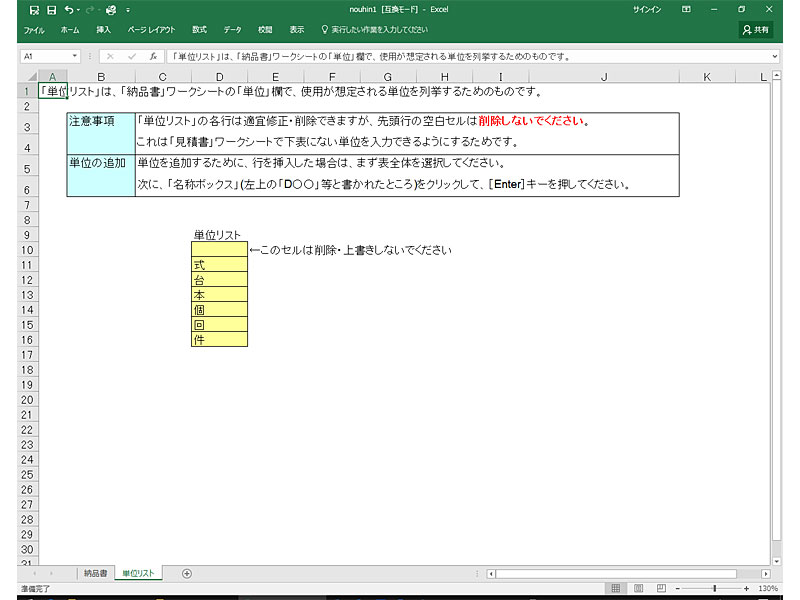Click the Excel file icon at left of title bar
800x600 pixels.
34,10
